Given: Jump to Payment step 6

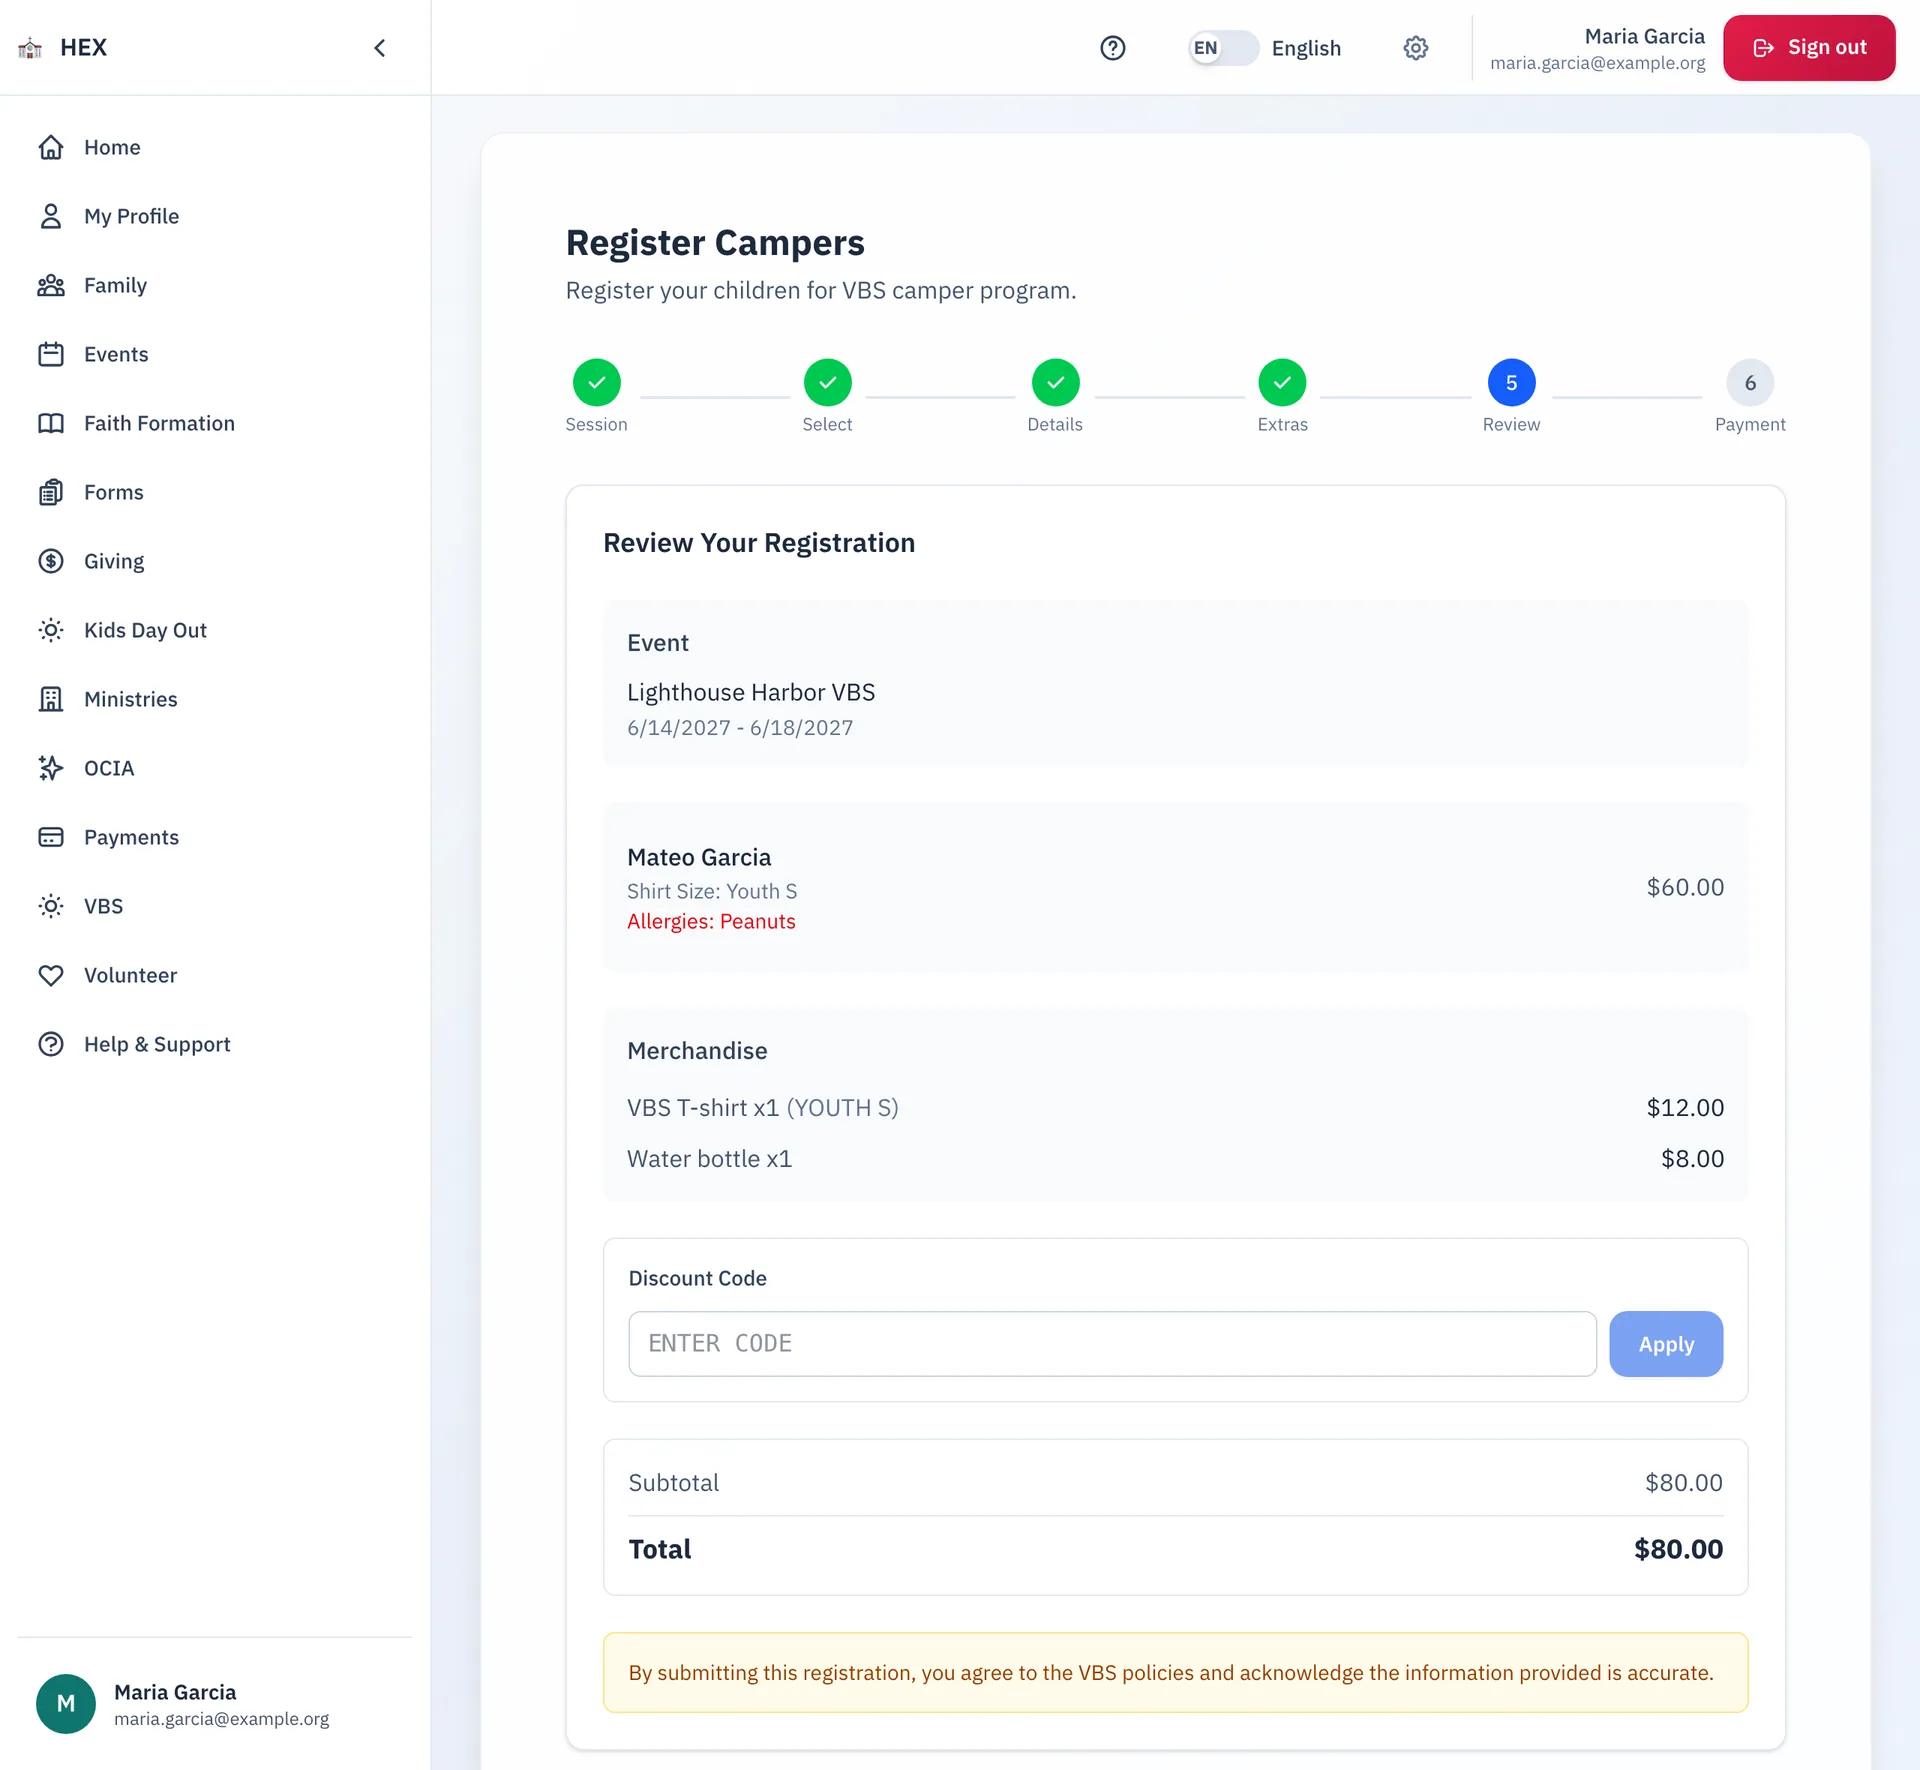Looking at the screenshot, I should [x=1751, y=382].
